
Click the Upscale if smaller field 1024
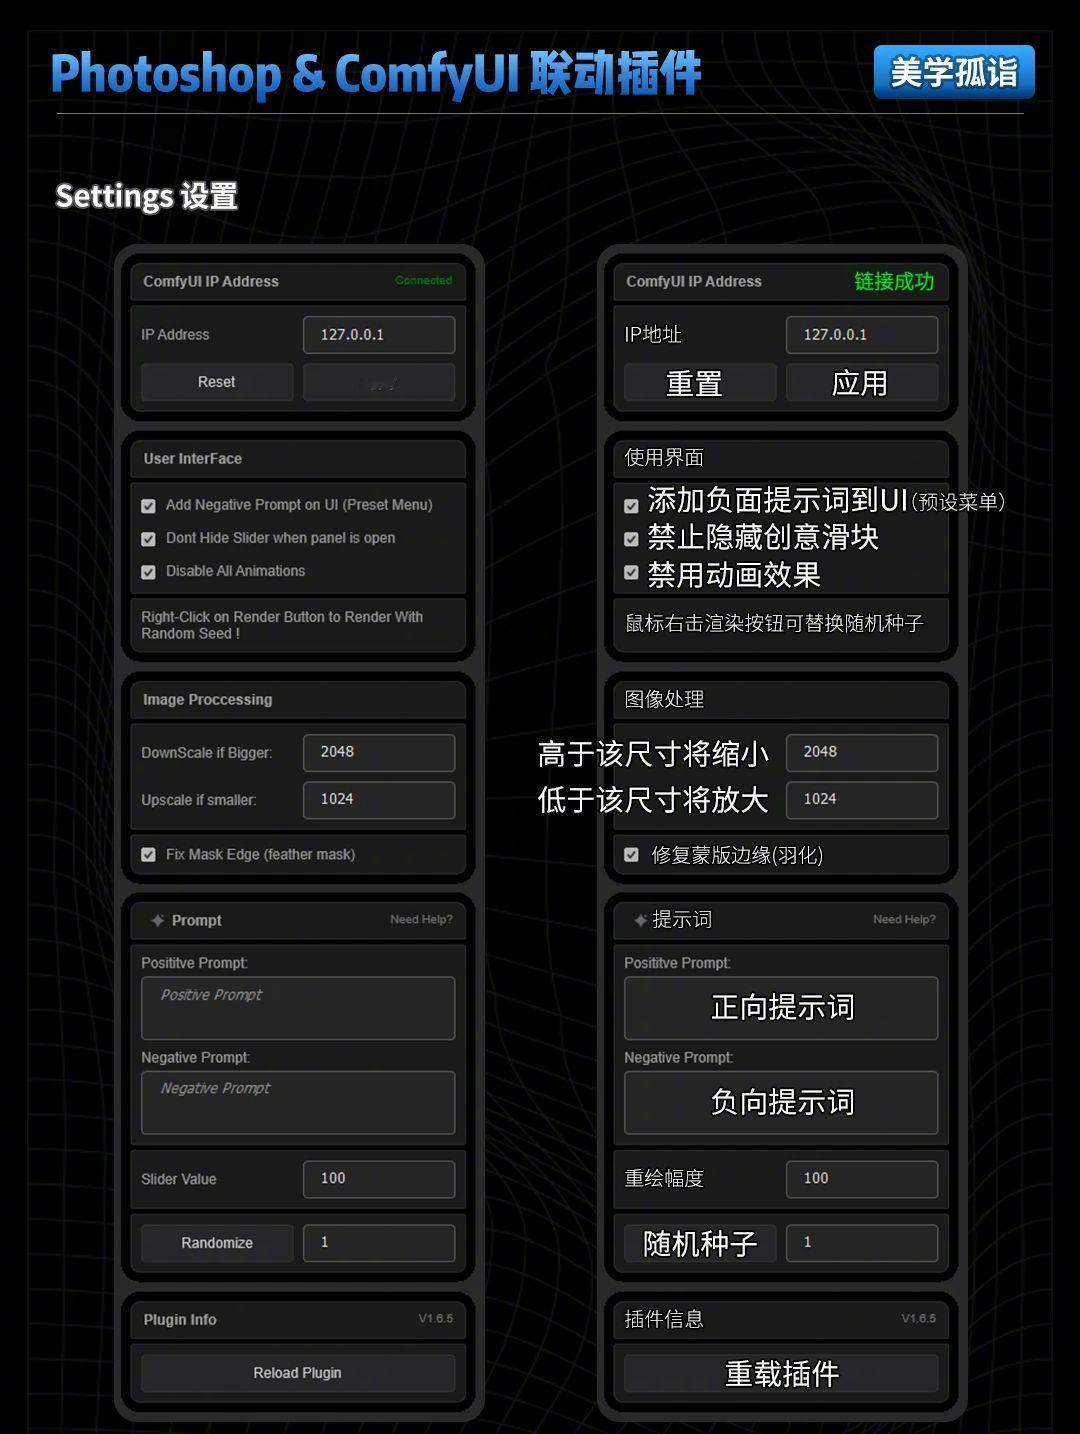tap(379, 800)
